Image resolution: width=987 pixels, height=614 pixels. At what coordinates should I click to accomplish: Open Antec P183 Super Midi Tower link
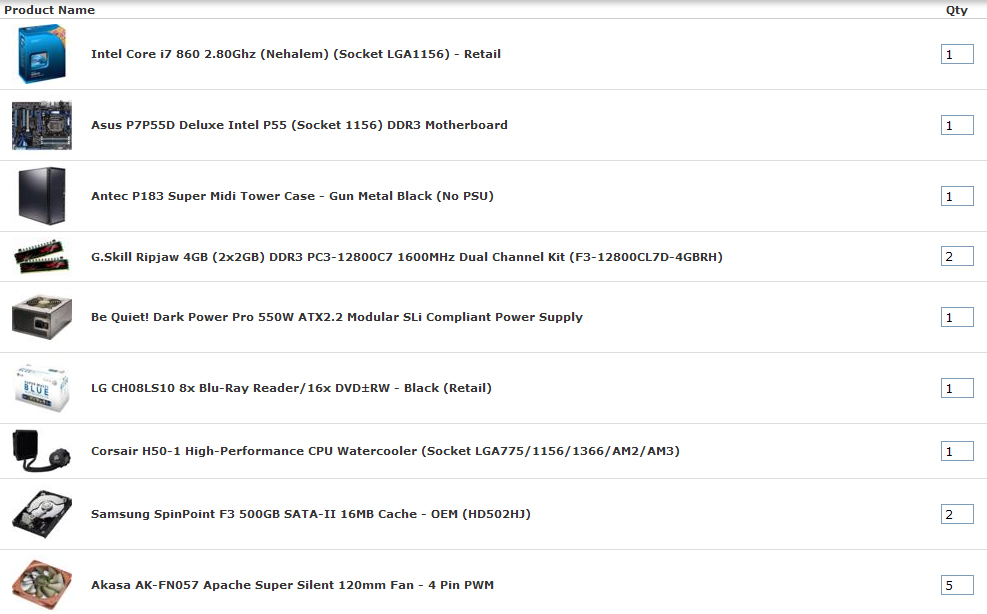click(292, 196)
